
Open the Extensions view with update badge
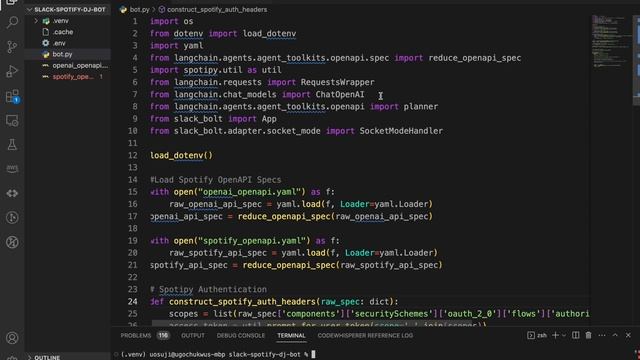click(12, 96)
